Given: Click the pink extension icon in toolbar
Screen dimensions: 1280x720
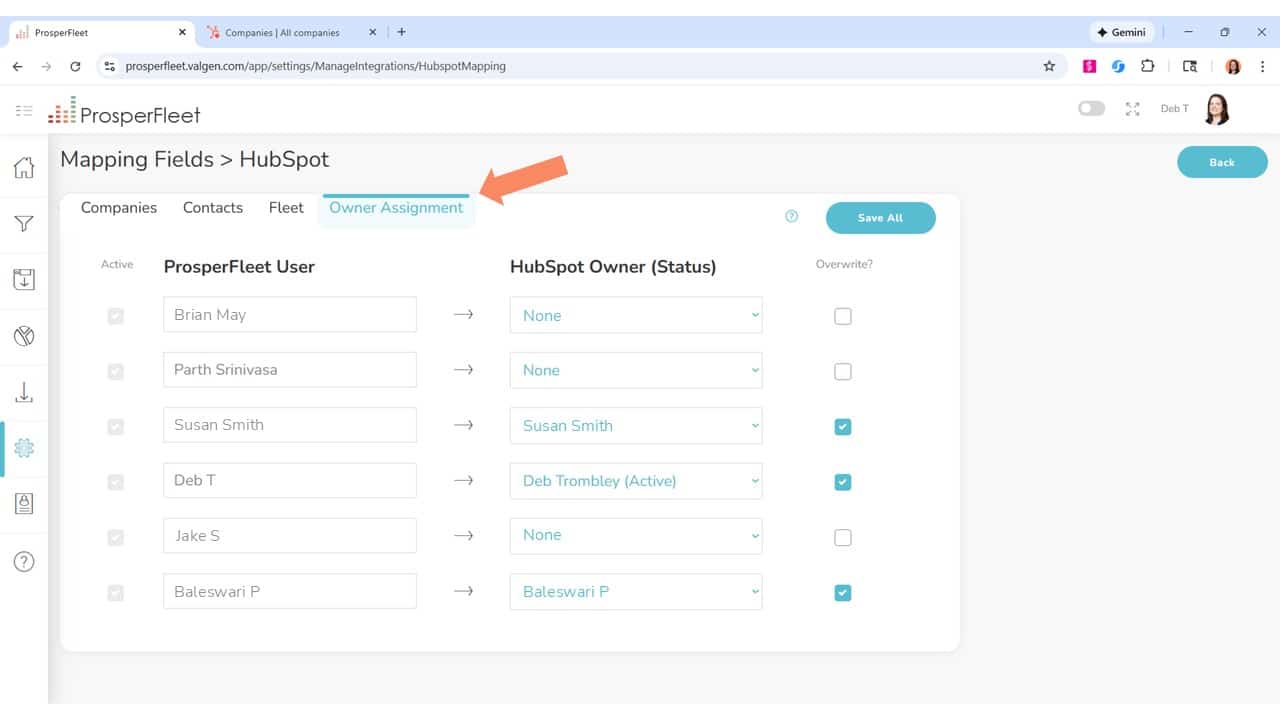Looking at the screenshot, I should 1089,66.
